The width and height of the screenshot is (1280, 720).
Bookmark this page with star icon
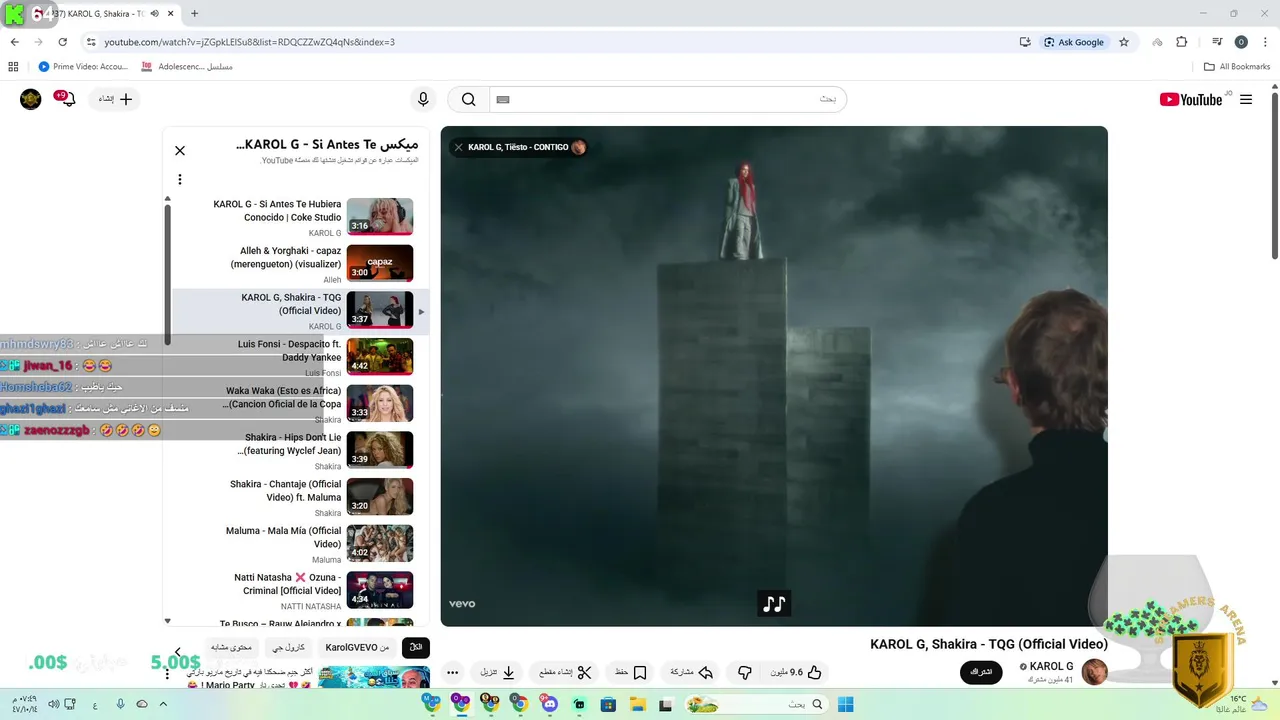pyautogui.click(x=1124, y=42)
